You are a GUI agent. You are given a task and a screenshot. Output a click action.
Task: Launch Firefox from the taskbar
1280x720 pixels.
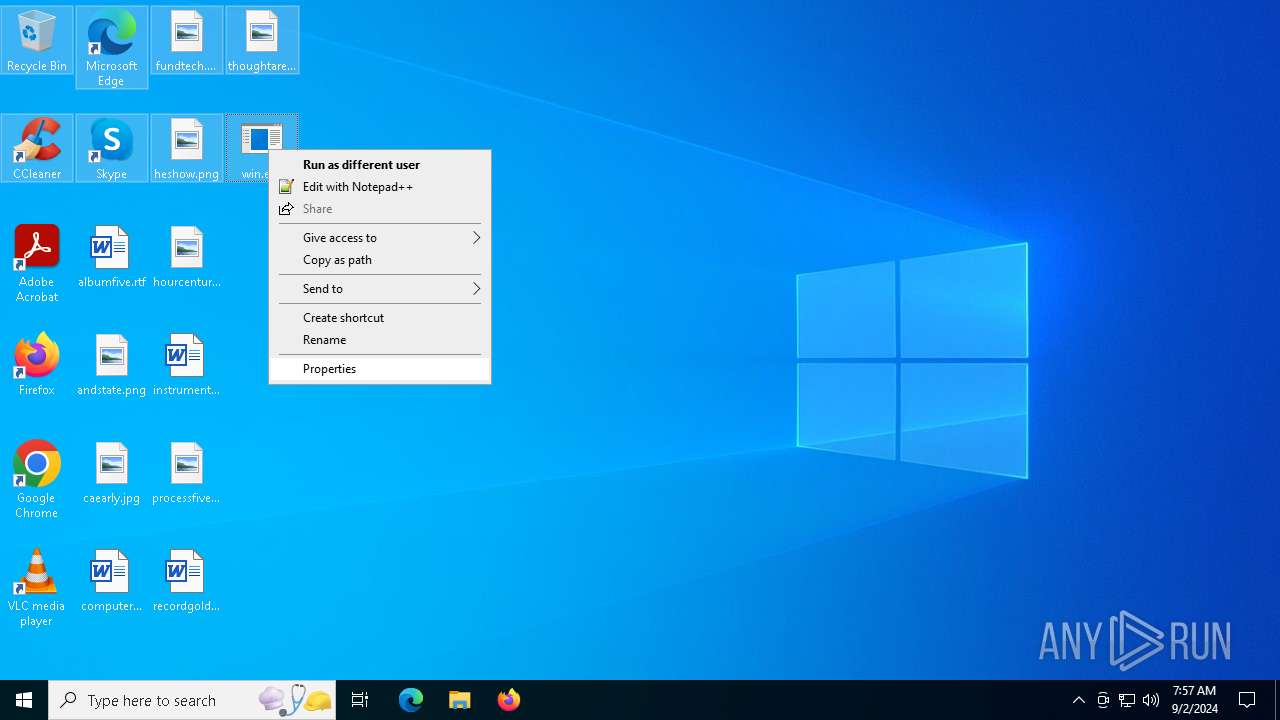[509, 700]
